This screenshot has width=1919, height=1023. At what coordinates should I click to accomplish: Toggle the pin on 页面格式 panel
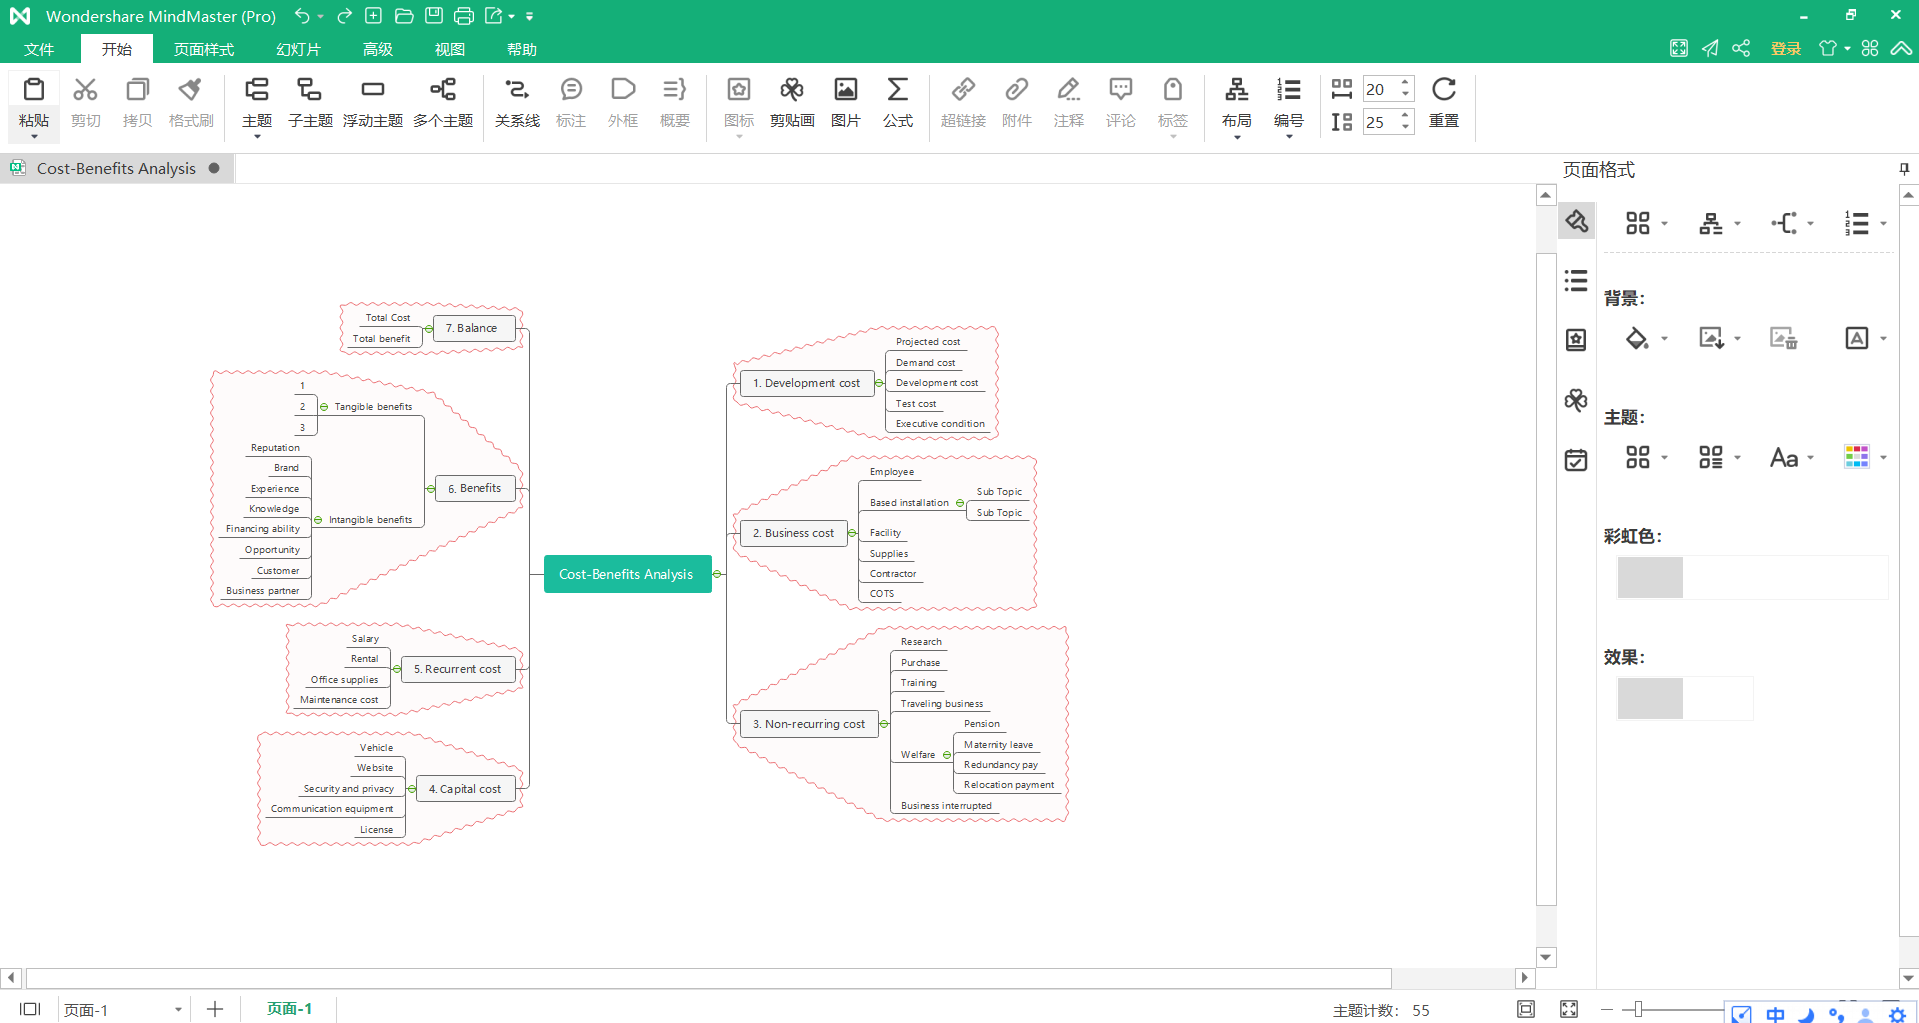pyautogui.click(x=1904, y=169)
